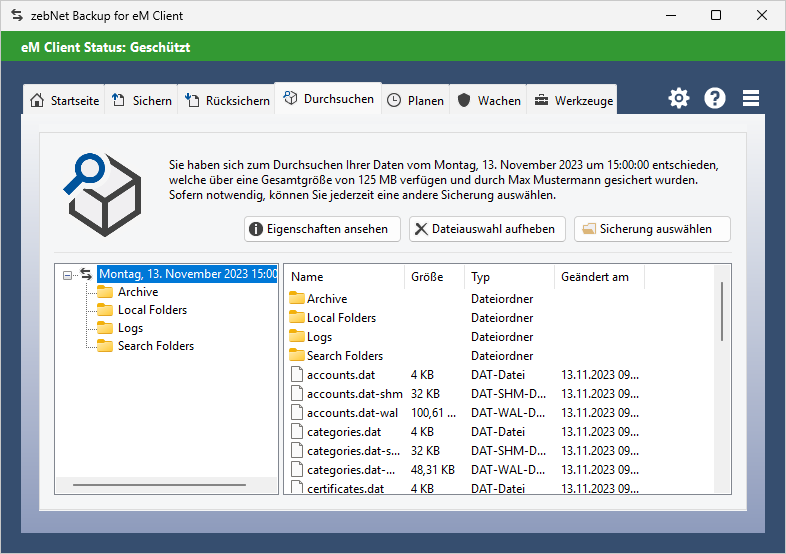786x554 pixels.
Task: Switch to the Startseite tab
Action: pos(64,100)
